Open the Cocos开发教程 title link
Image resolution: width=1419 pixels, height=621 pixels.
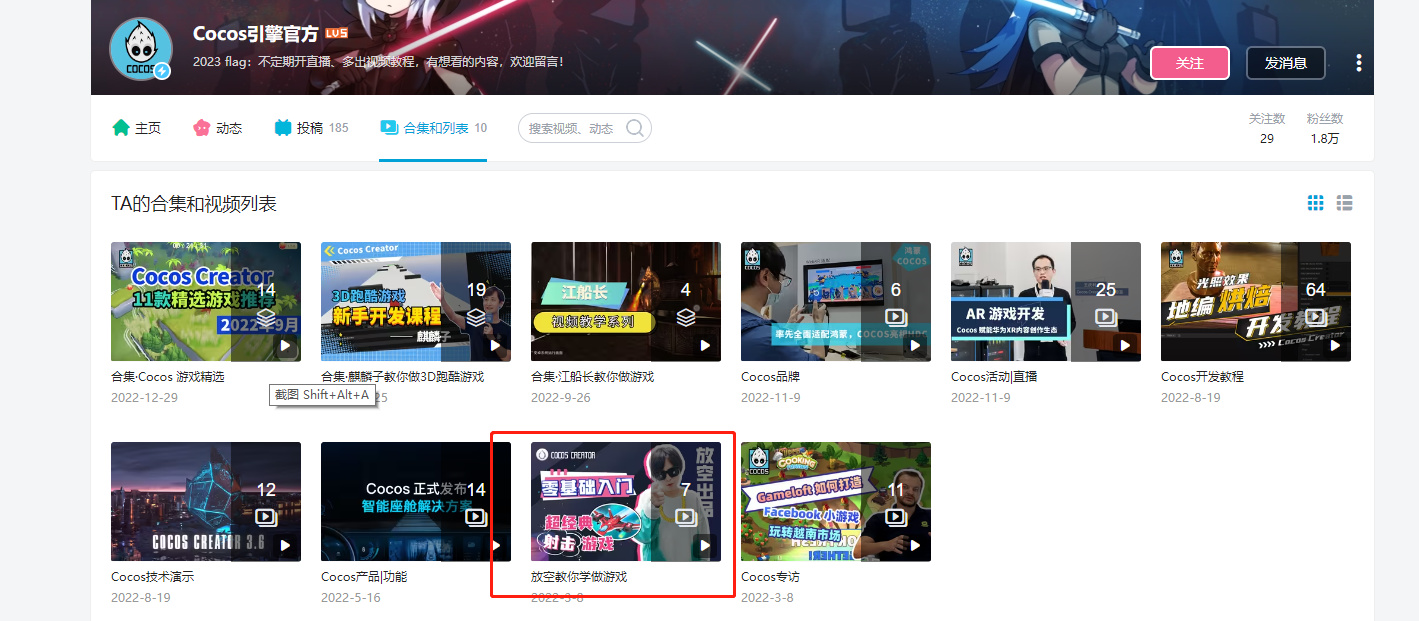[1203, 377]
